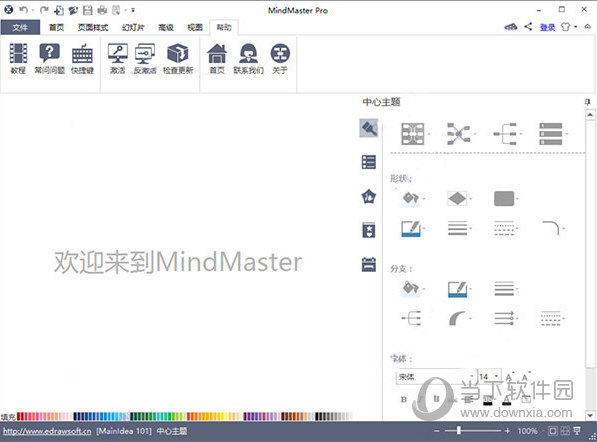Open shape fill color dropdown
597x442 pixels.
pos(413,198)
